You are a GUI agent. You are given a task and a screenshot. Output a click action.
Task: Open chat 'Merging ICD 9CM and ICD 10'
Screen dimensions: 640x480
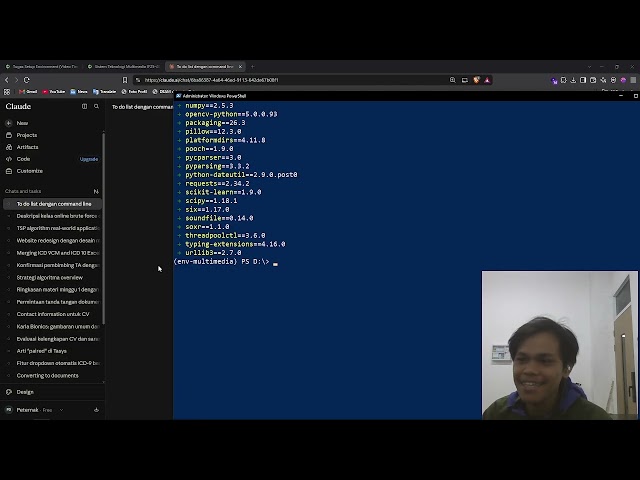point(52,253)
